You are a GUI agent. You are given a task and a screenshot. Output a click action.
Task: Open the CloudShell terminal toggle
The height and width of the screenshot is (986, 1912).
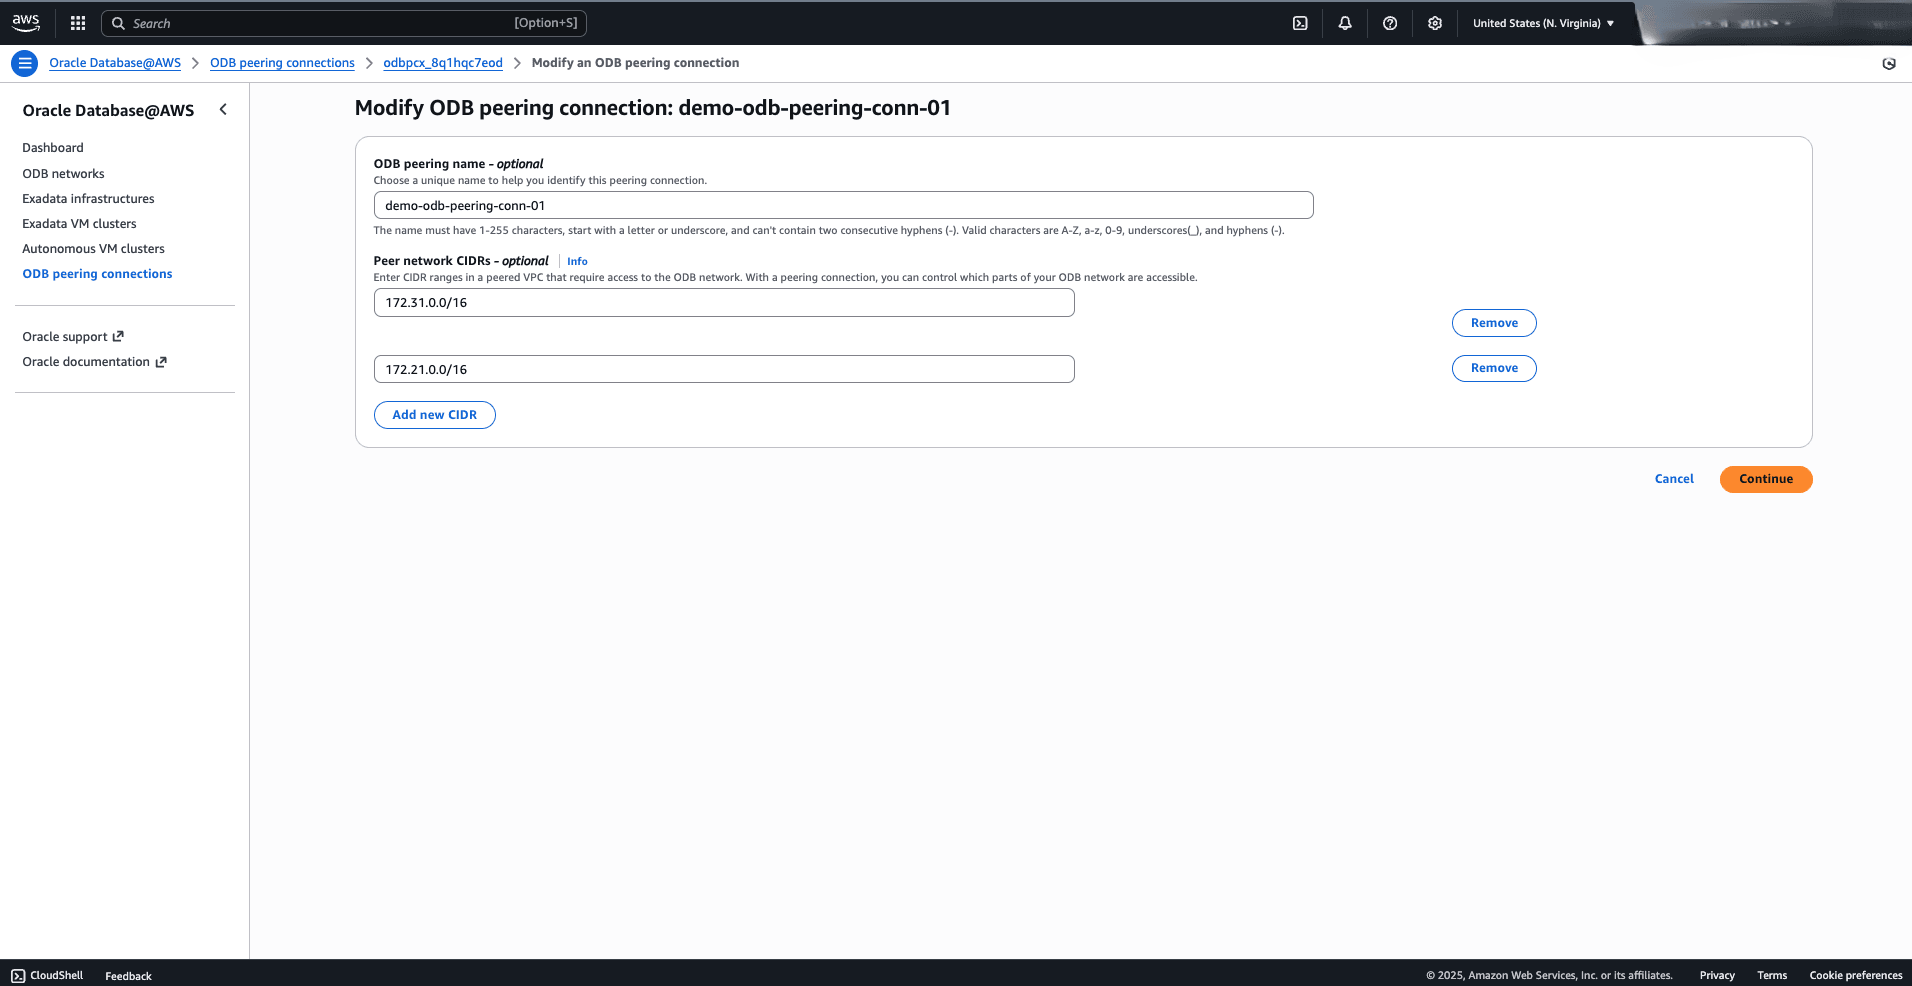pyautogui.click(x=1300, y=22)
